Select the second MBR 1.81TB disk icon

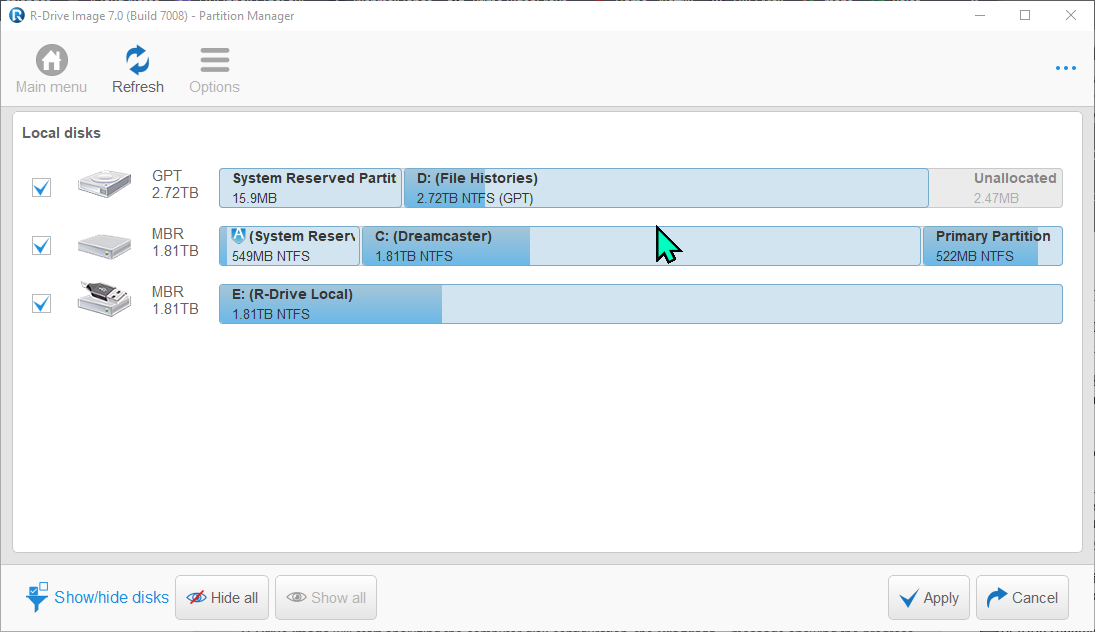pyautogui.click(x=105, y=245)
